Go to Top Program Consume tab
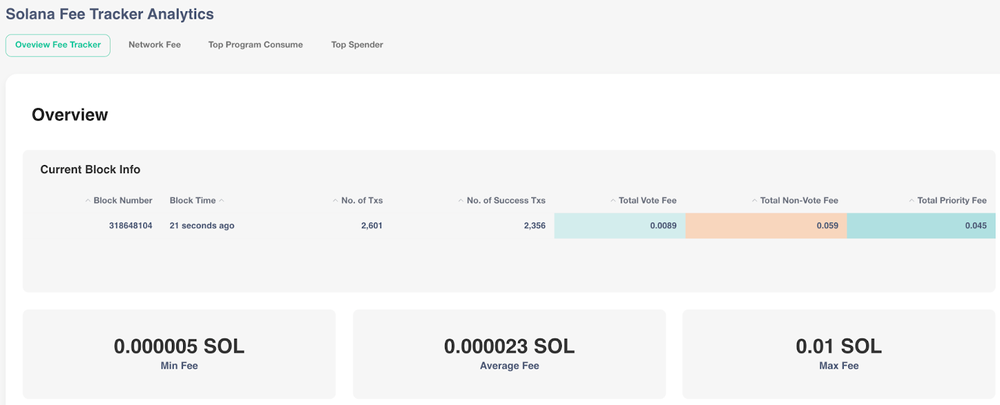 pyautogui.click(x=255, y=45)
